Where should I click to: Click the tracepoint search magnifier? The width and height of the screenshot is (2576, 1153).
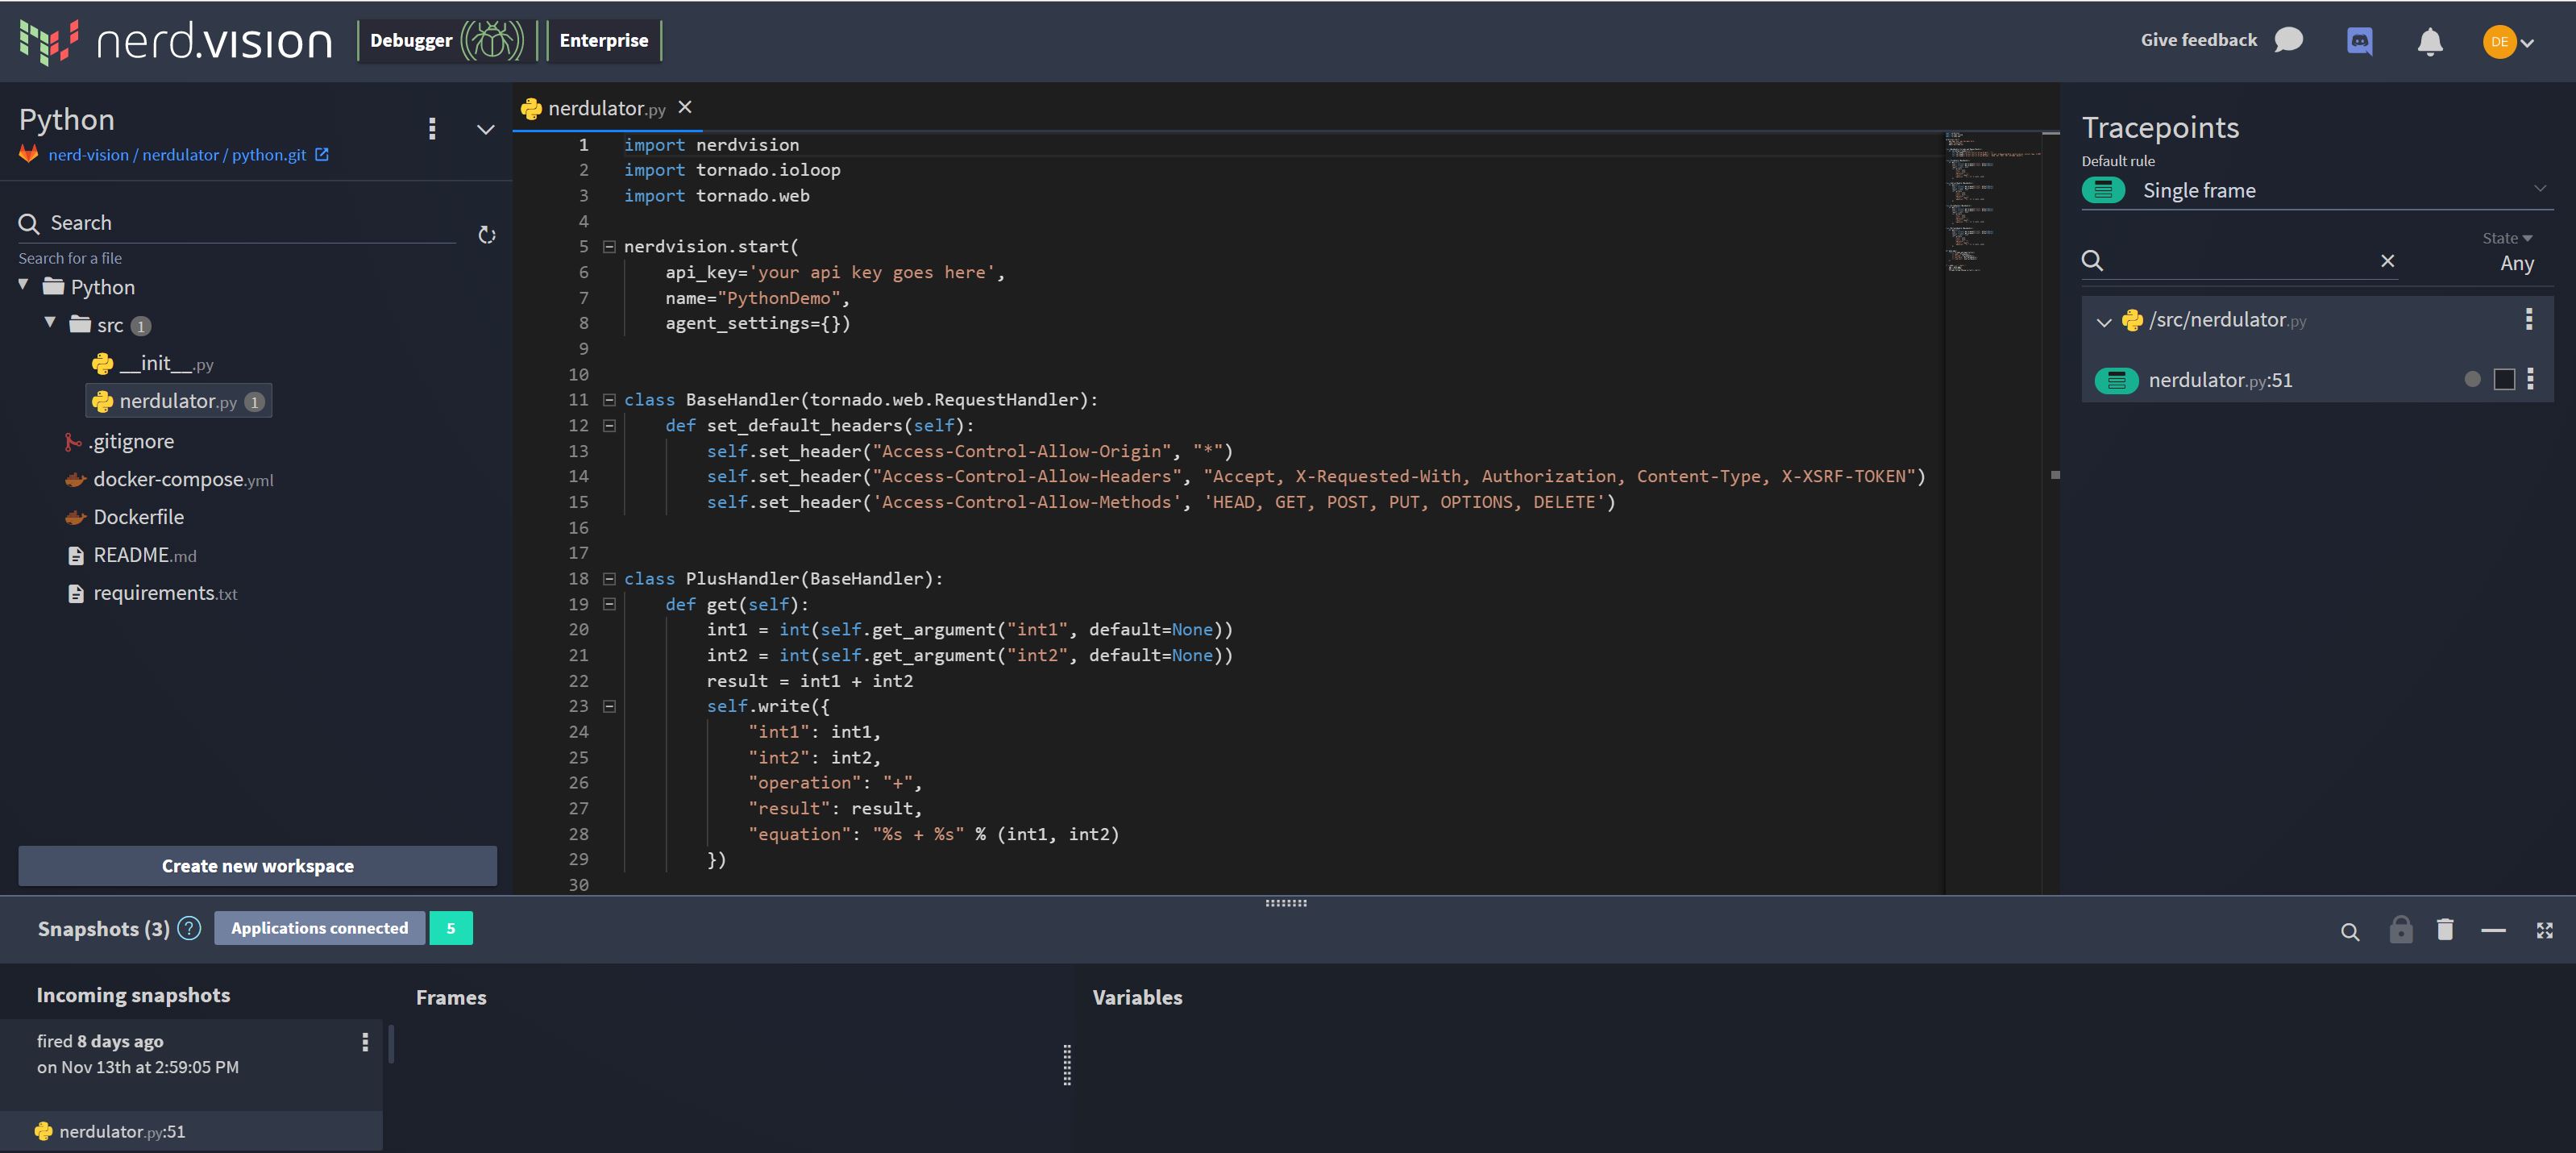2092,261
